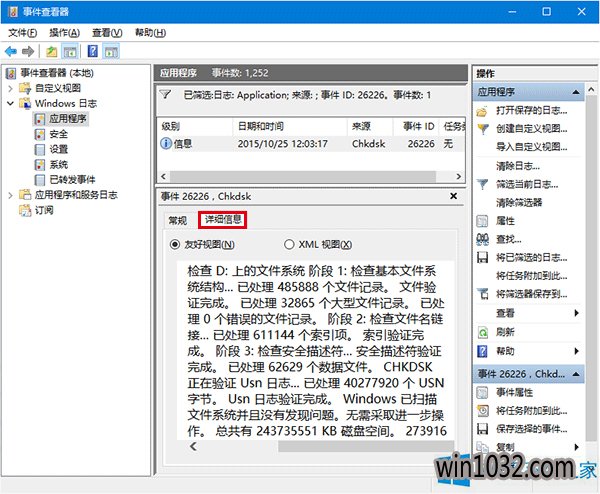Expand the 应用程序和服务日志 tree node
Viewport: 600px width, 494px height.
click(x=11, y=195)
